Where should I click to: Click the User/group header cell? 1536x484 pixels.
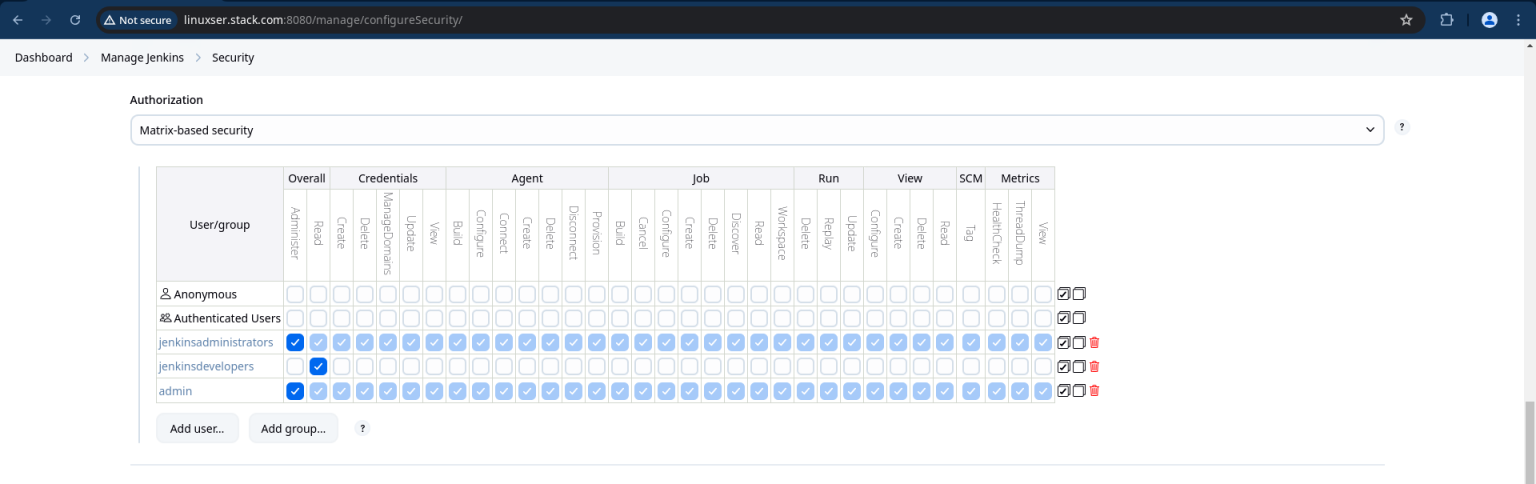click(x=220, y=225)
